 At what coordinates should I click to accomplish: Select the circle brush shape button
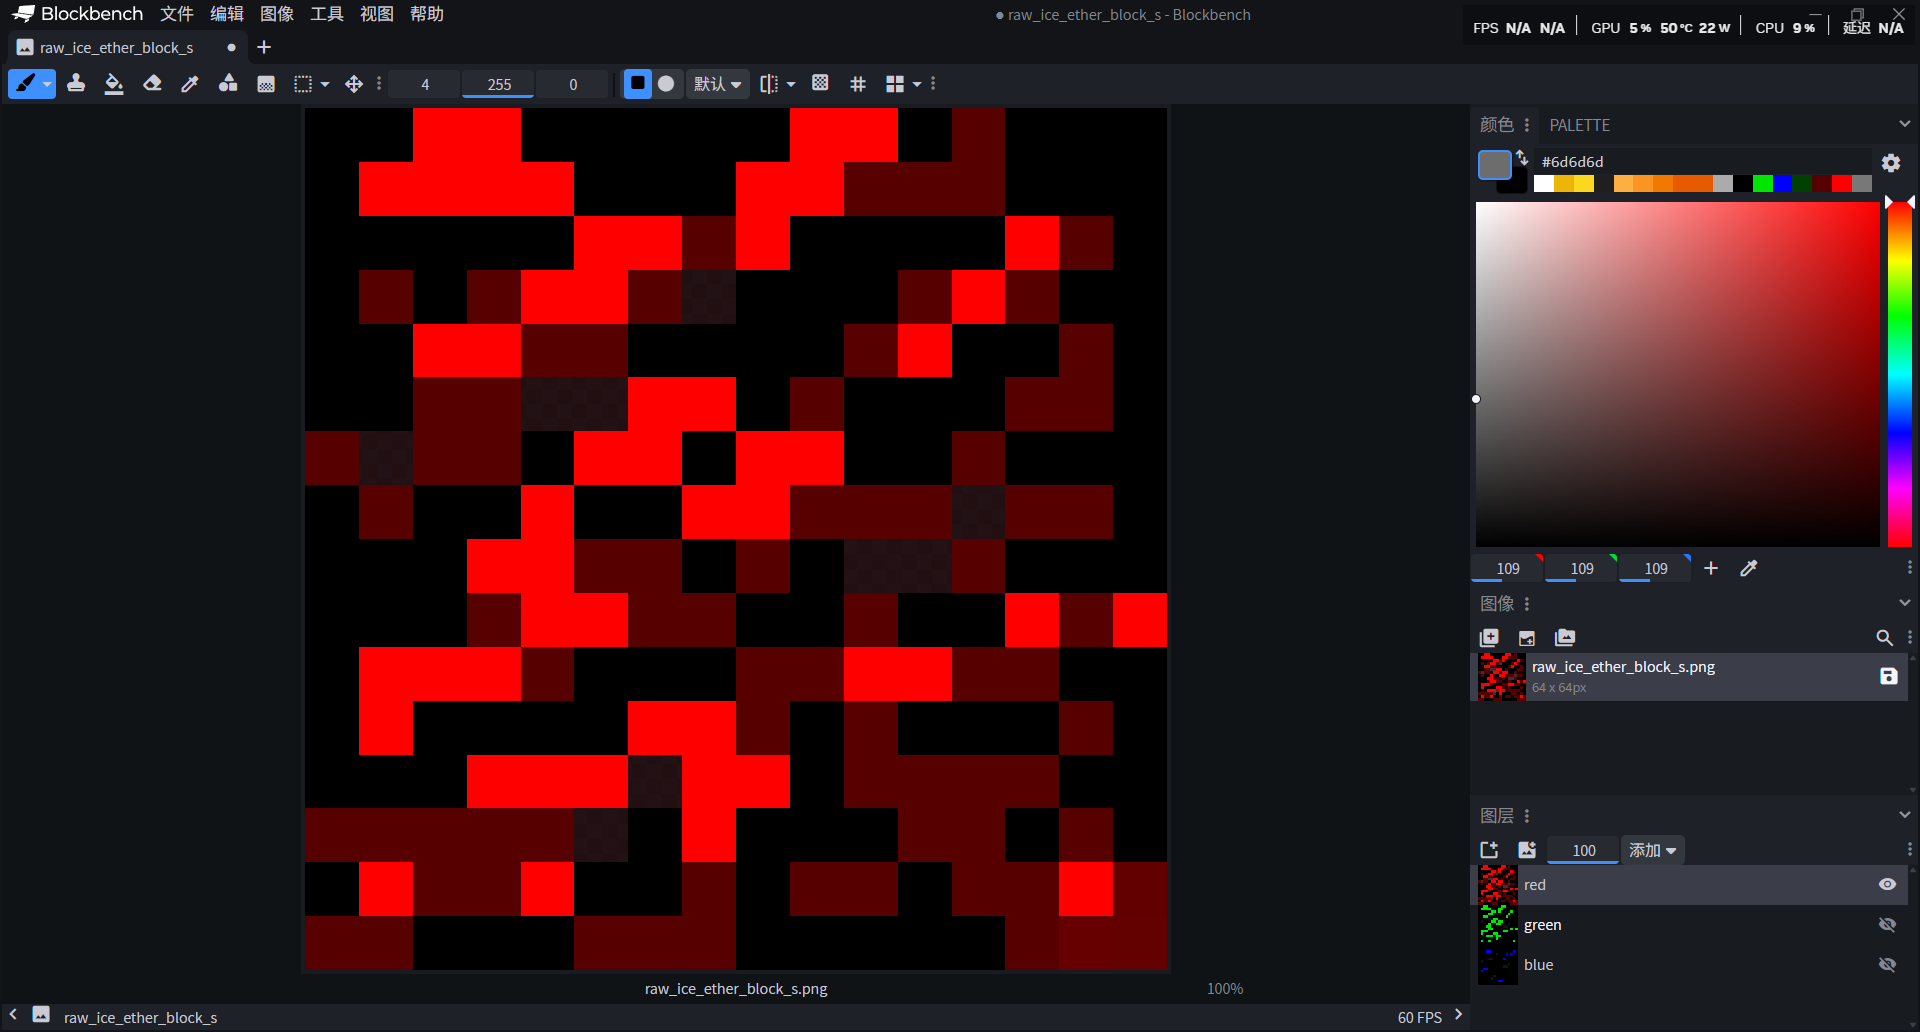click(666, 84)
